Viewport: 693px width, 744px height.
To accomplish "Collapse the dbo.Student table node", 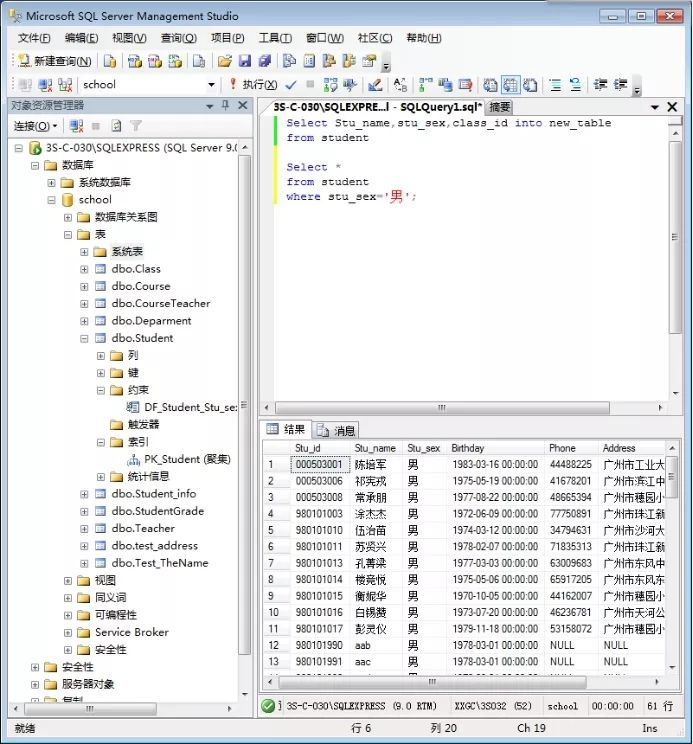I will point(84,338).
